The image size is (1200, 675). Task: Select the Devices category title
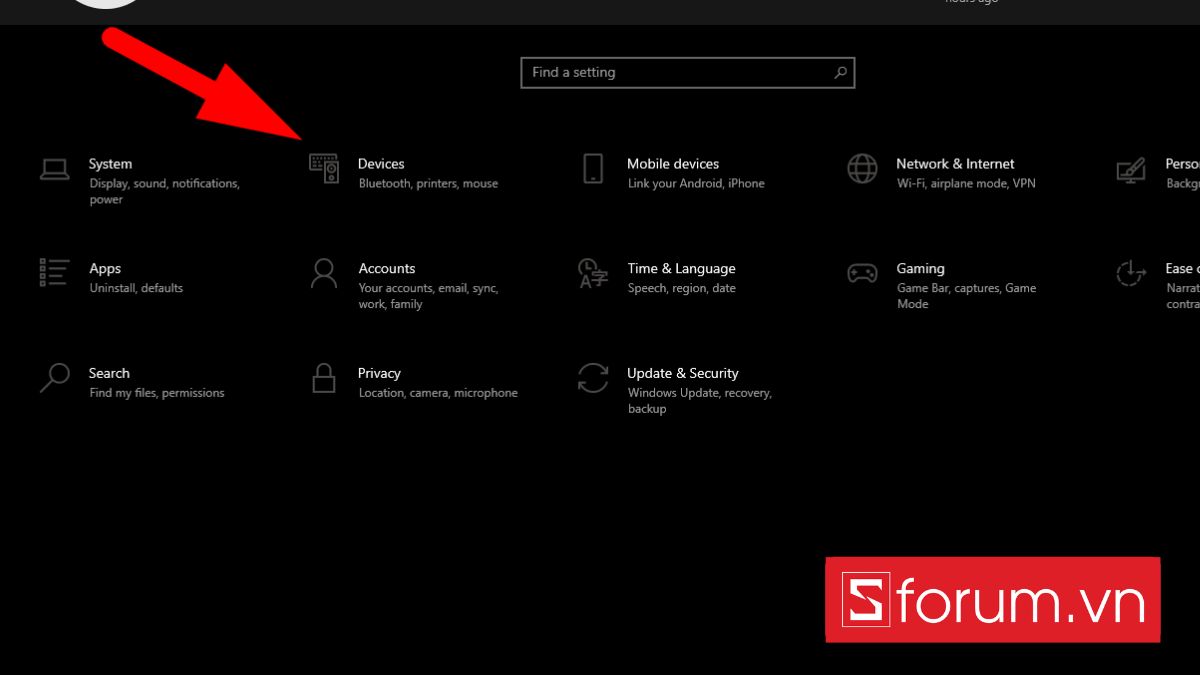[x=381, y=164]
